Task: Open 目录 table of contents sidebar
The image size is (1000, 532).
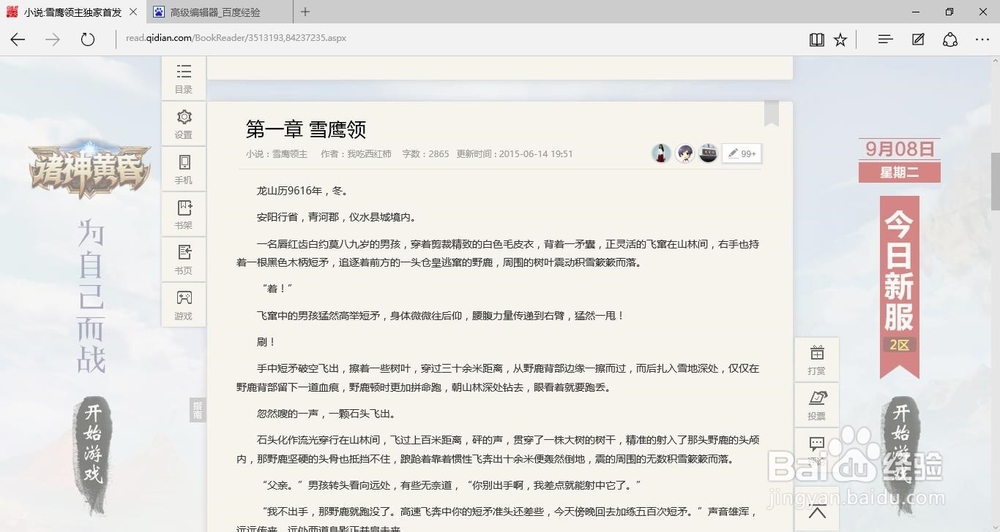Action: 184,78
